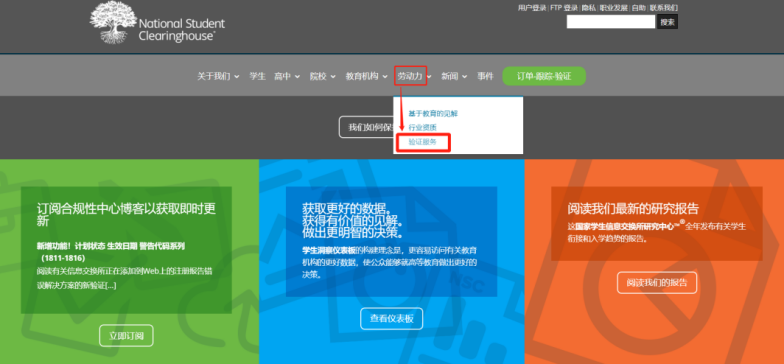Click the 阅读我们的报告 button
The width and height of the screenshot is (784, 364).
click(x=656, y=282)
